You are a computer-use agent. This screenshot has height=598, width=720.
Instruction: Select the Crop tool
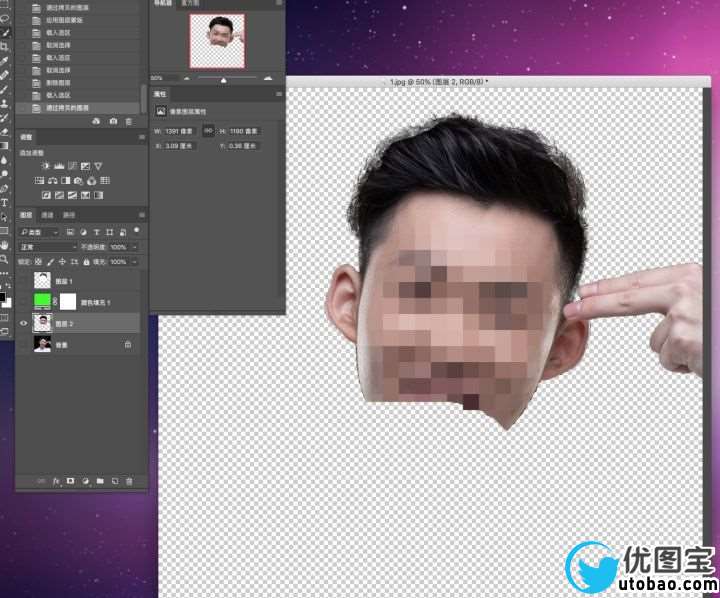tap(5, 46)
